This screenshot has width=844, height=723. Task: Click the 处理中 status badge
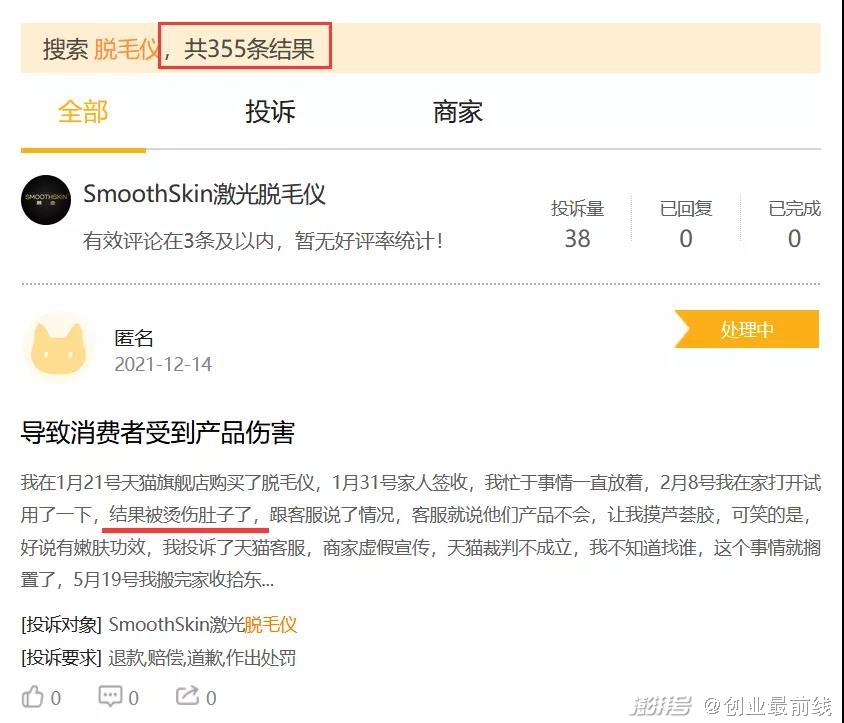tap(747, 329)
